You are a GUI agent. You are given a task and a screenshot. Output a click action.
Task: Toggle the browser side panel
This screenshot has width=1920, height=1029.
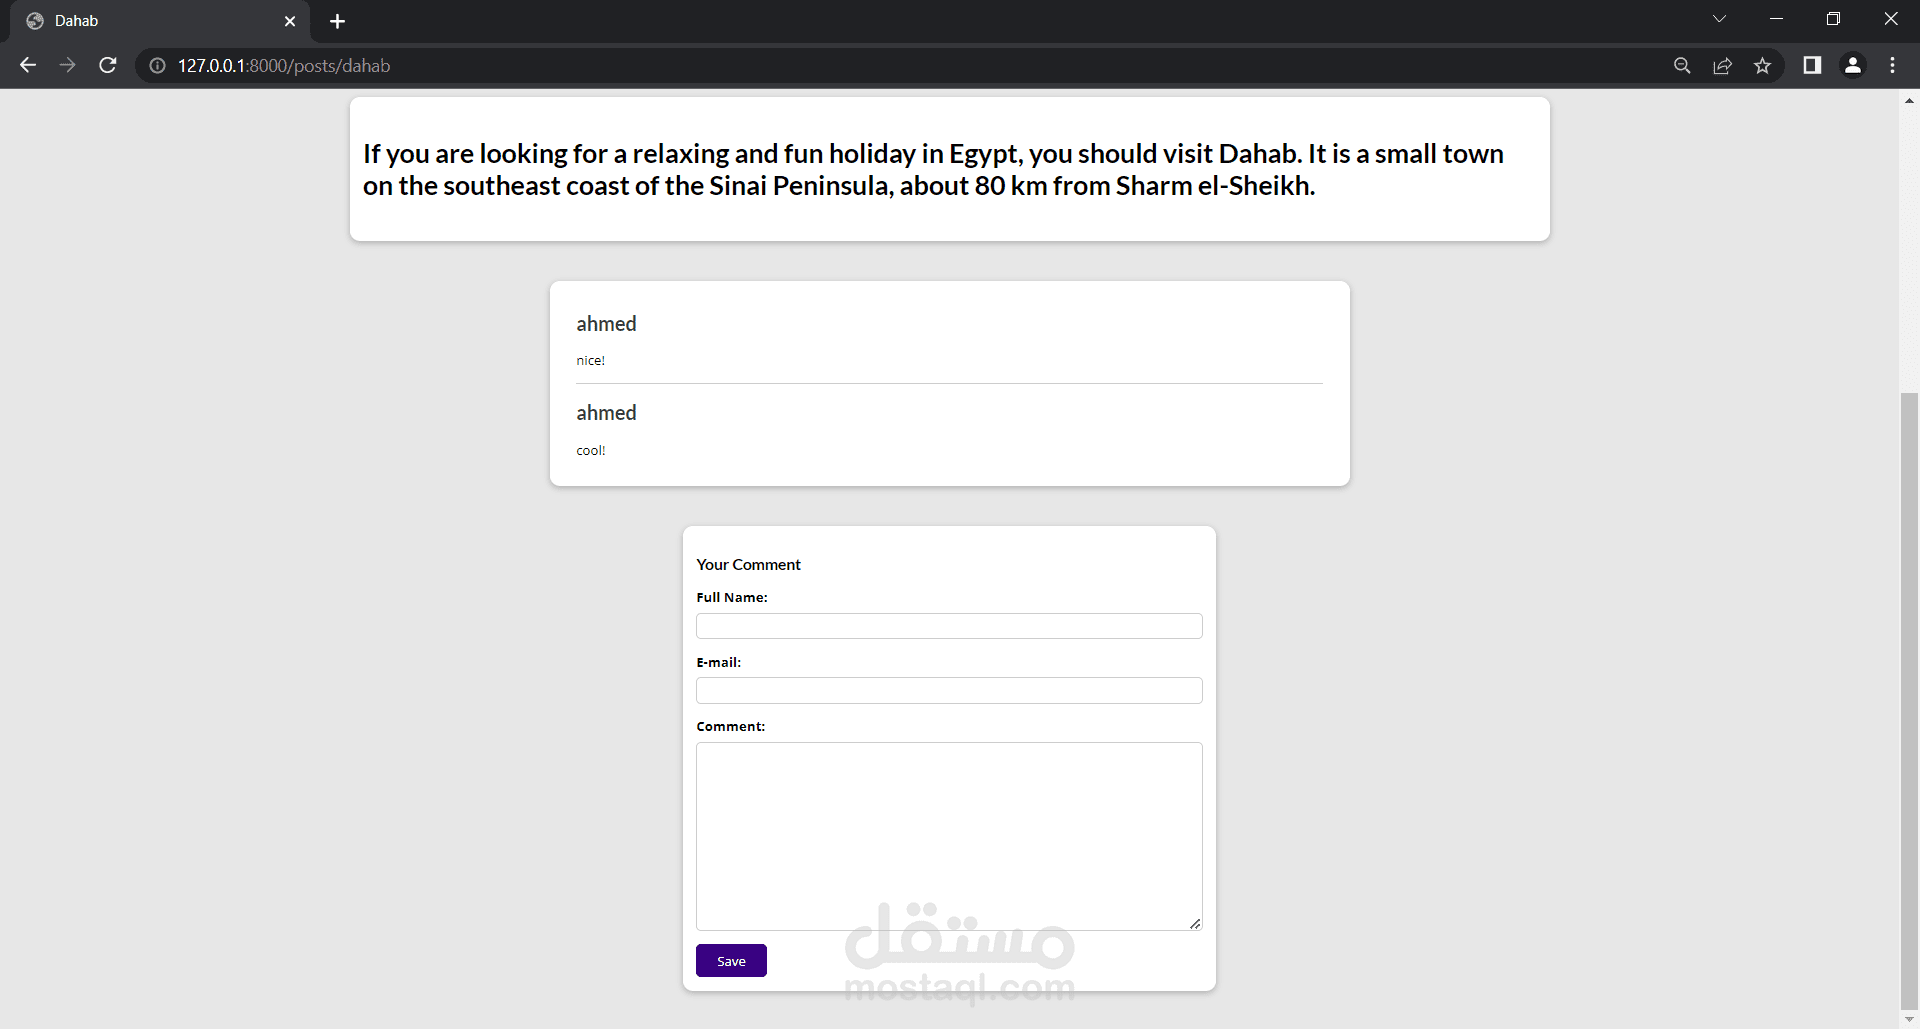(x=1811, y=66)
